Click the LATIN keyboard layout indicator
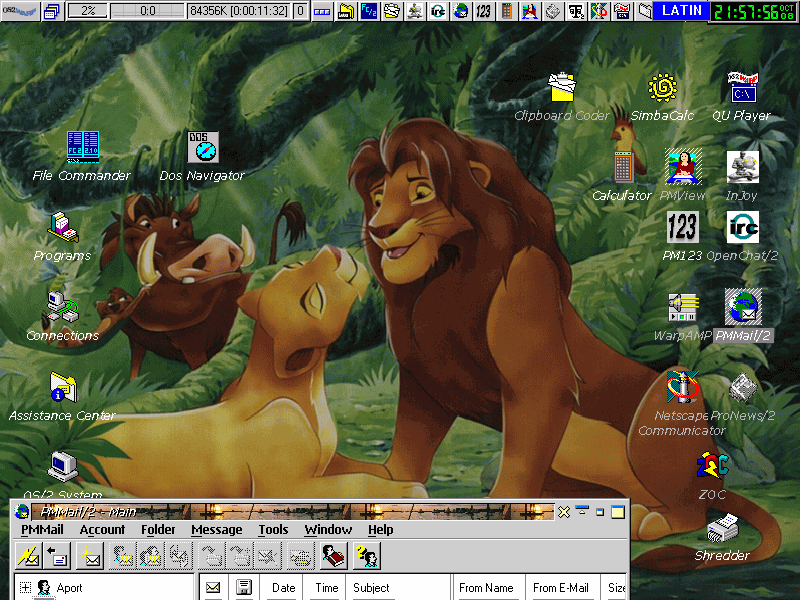 (682, 11)
